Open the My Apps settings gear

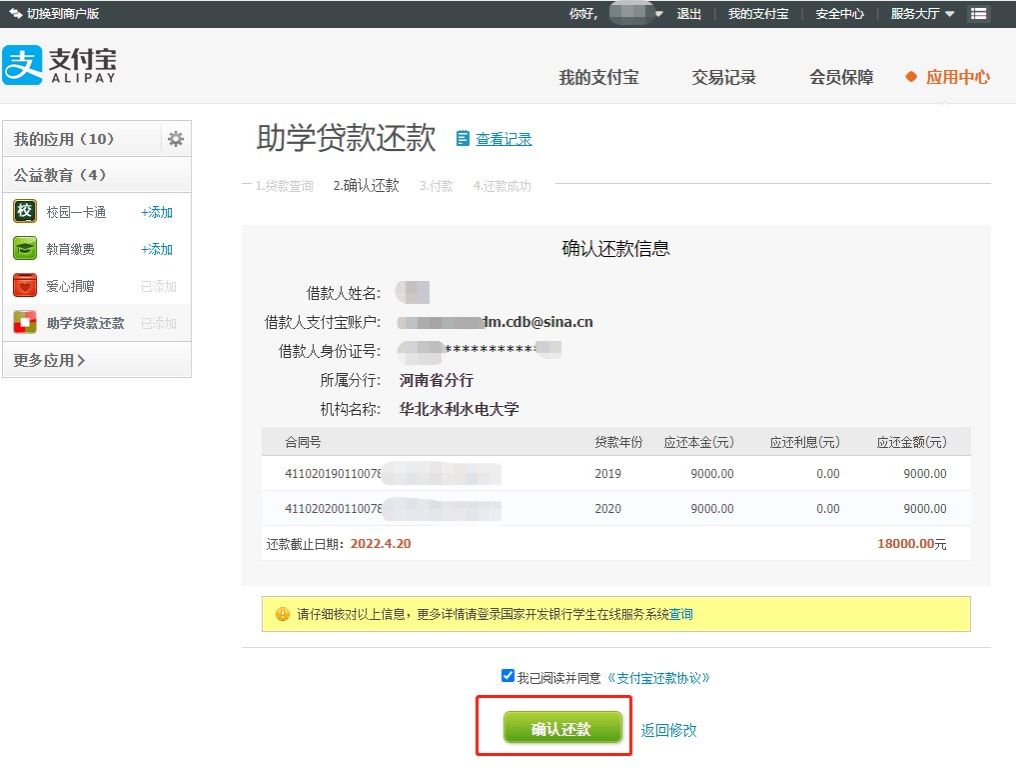click(176, 139)
